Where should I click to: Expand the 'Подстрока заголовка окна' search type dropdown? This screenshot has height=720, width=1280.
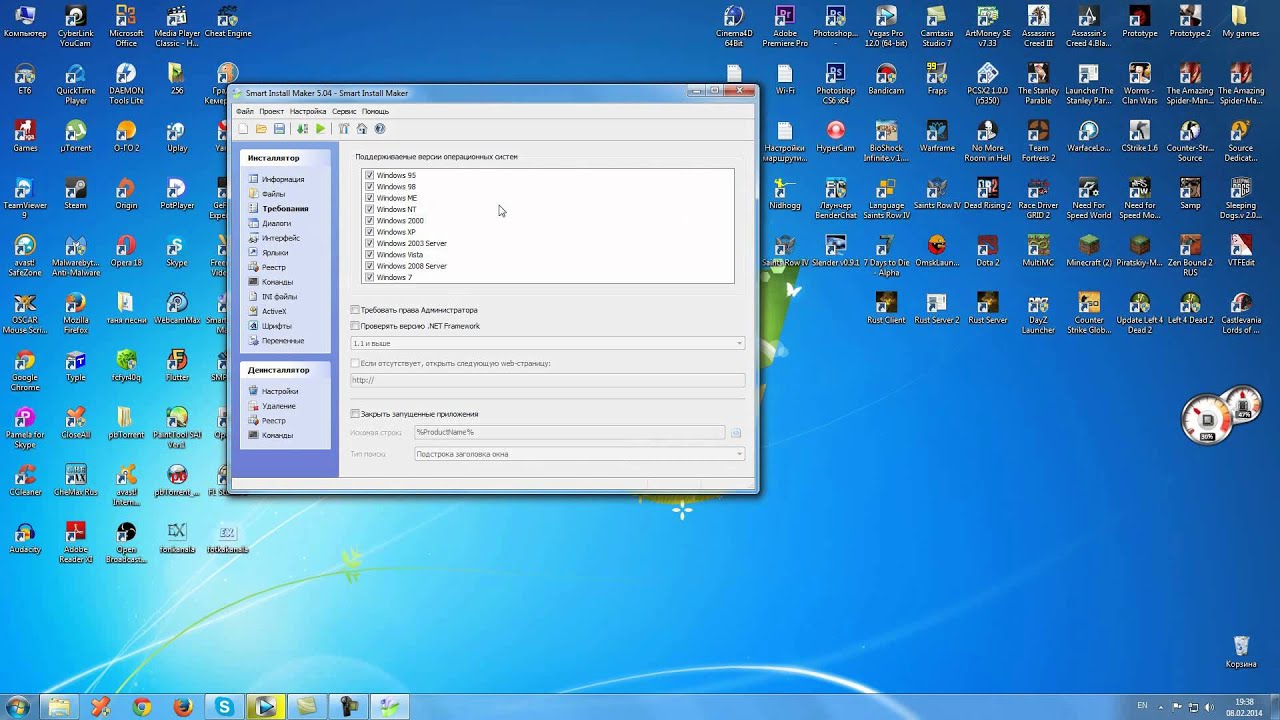(739, 454)
